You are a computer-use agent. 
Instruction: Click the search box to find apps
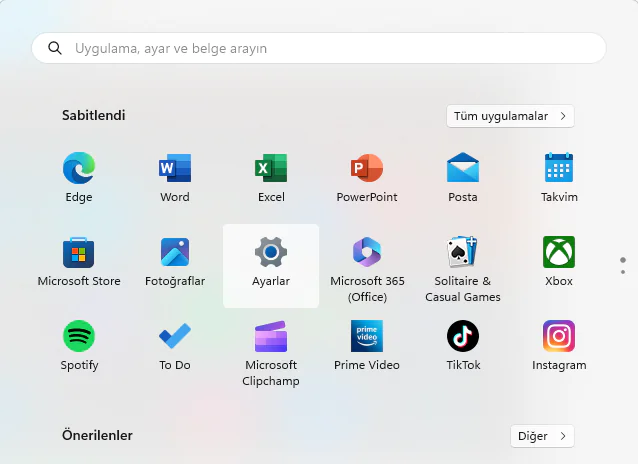pos(319,48)
